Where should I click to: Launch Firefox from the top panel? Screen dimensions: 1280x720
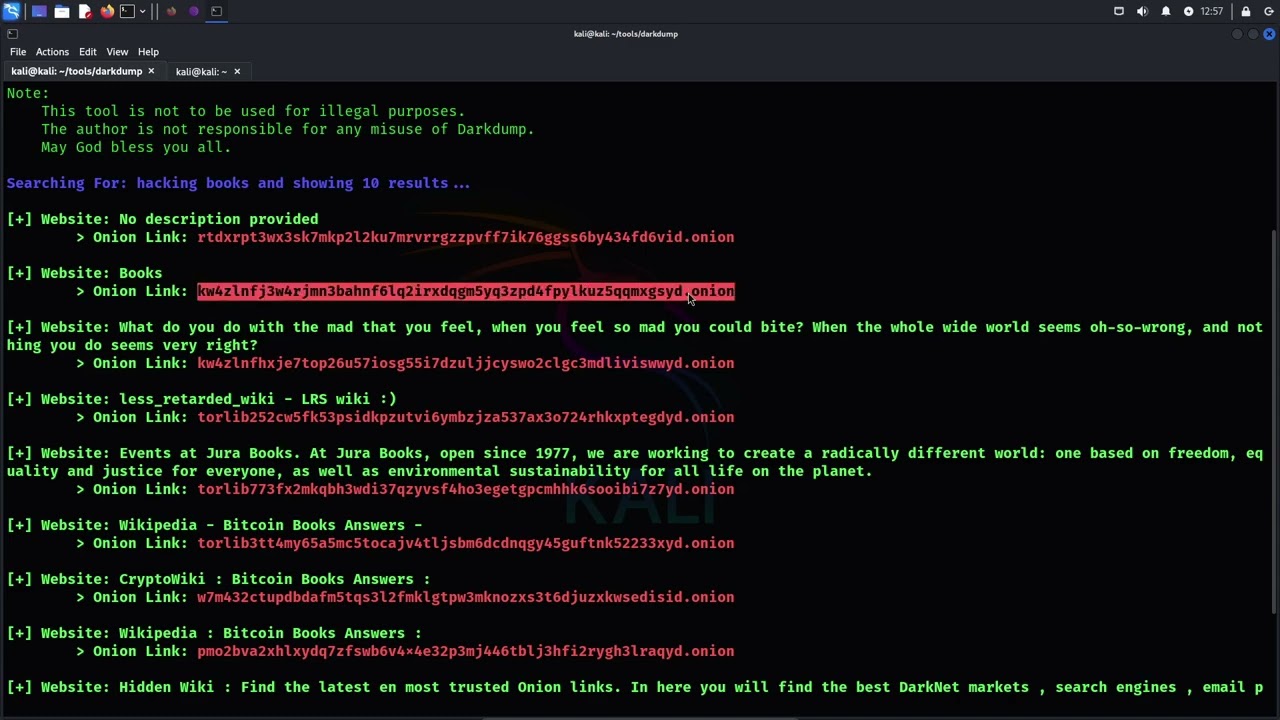107,11
